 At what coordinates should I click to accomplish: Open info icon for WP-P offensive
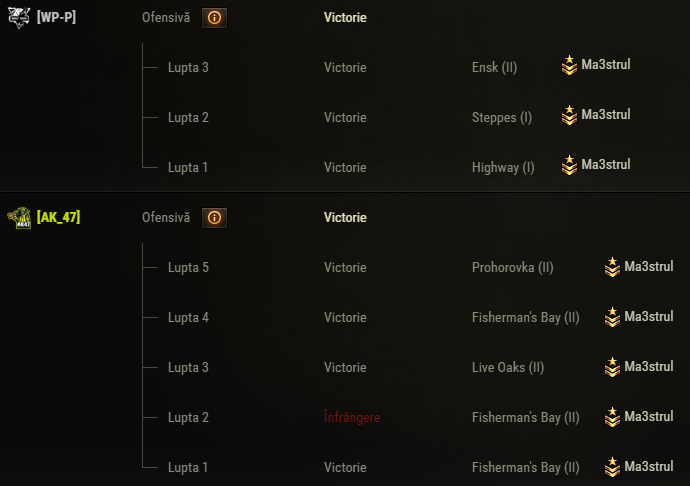click(x=214, y=17)
